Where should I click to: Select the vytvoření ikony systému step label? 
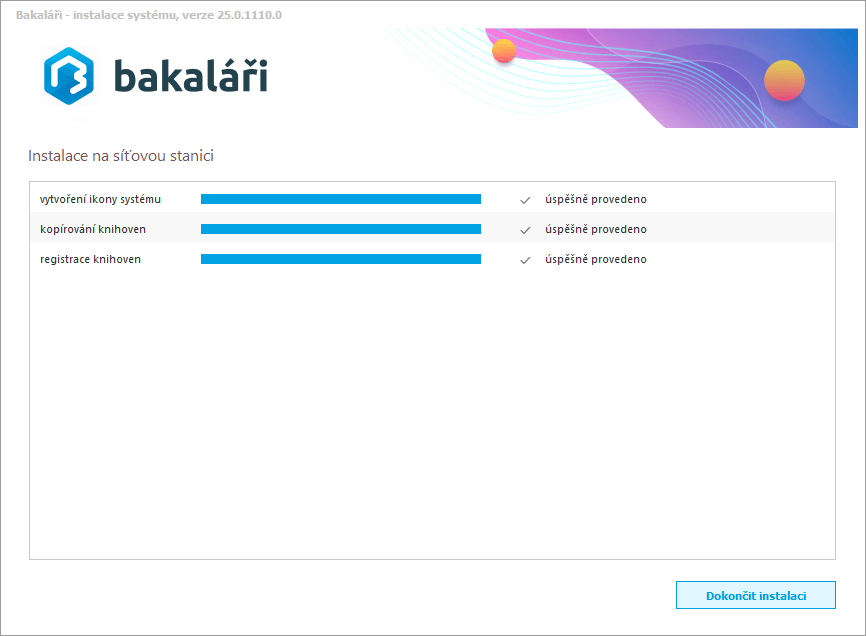100,199
